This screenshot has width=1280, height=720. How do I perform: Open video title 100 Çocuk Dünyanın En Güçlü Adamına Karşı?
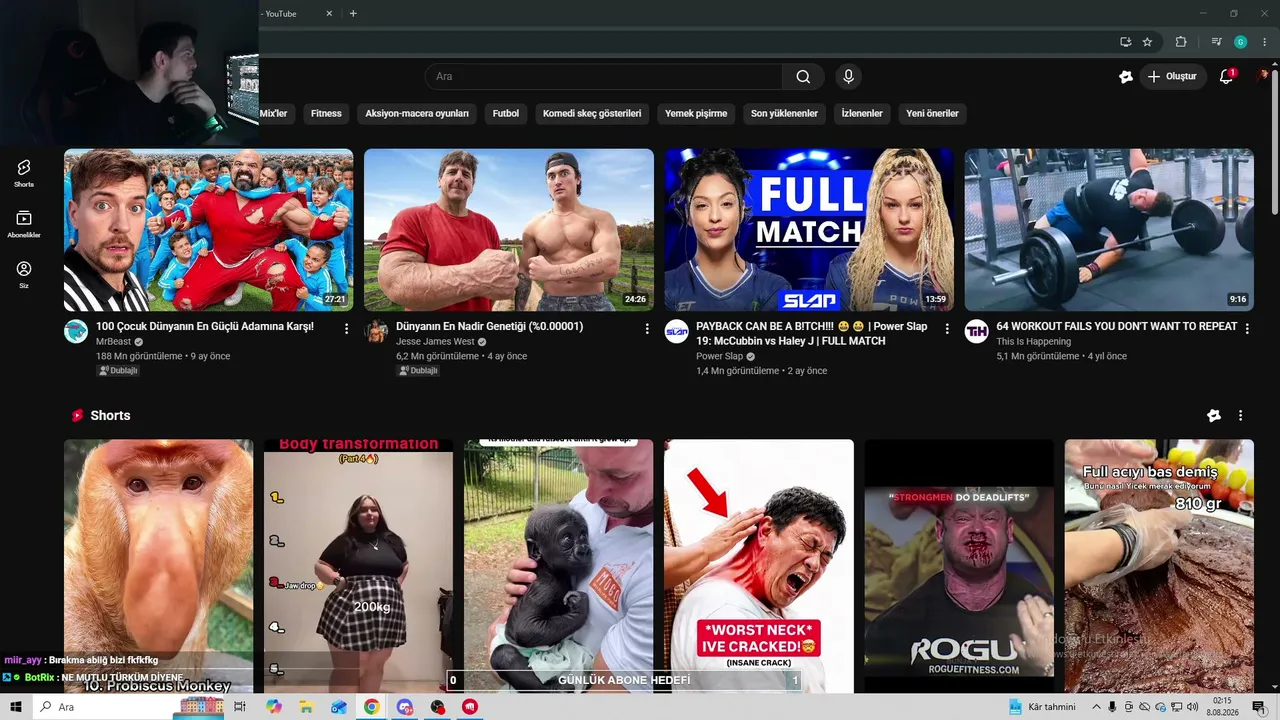click(205, 326)
